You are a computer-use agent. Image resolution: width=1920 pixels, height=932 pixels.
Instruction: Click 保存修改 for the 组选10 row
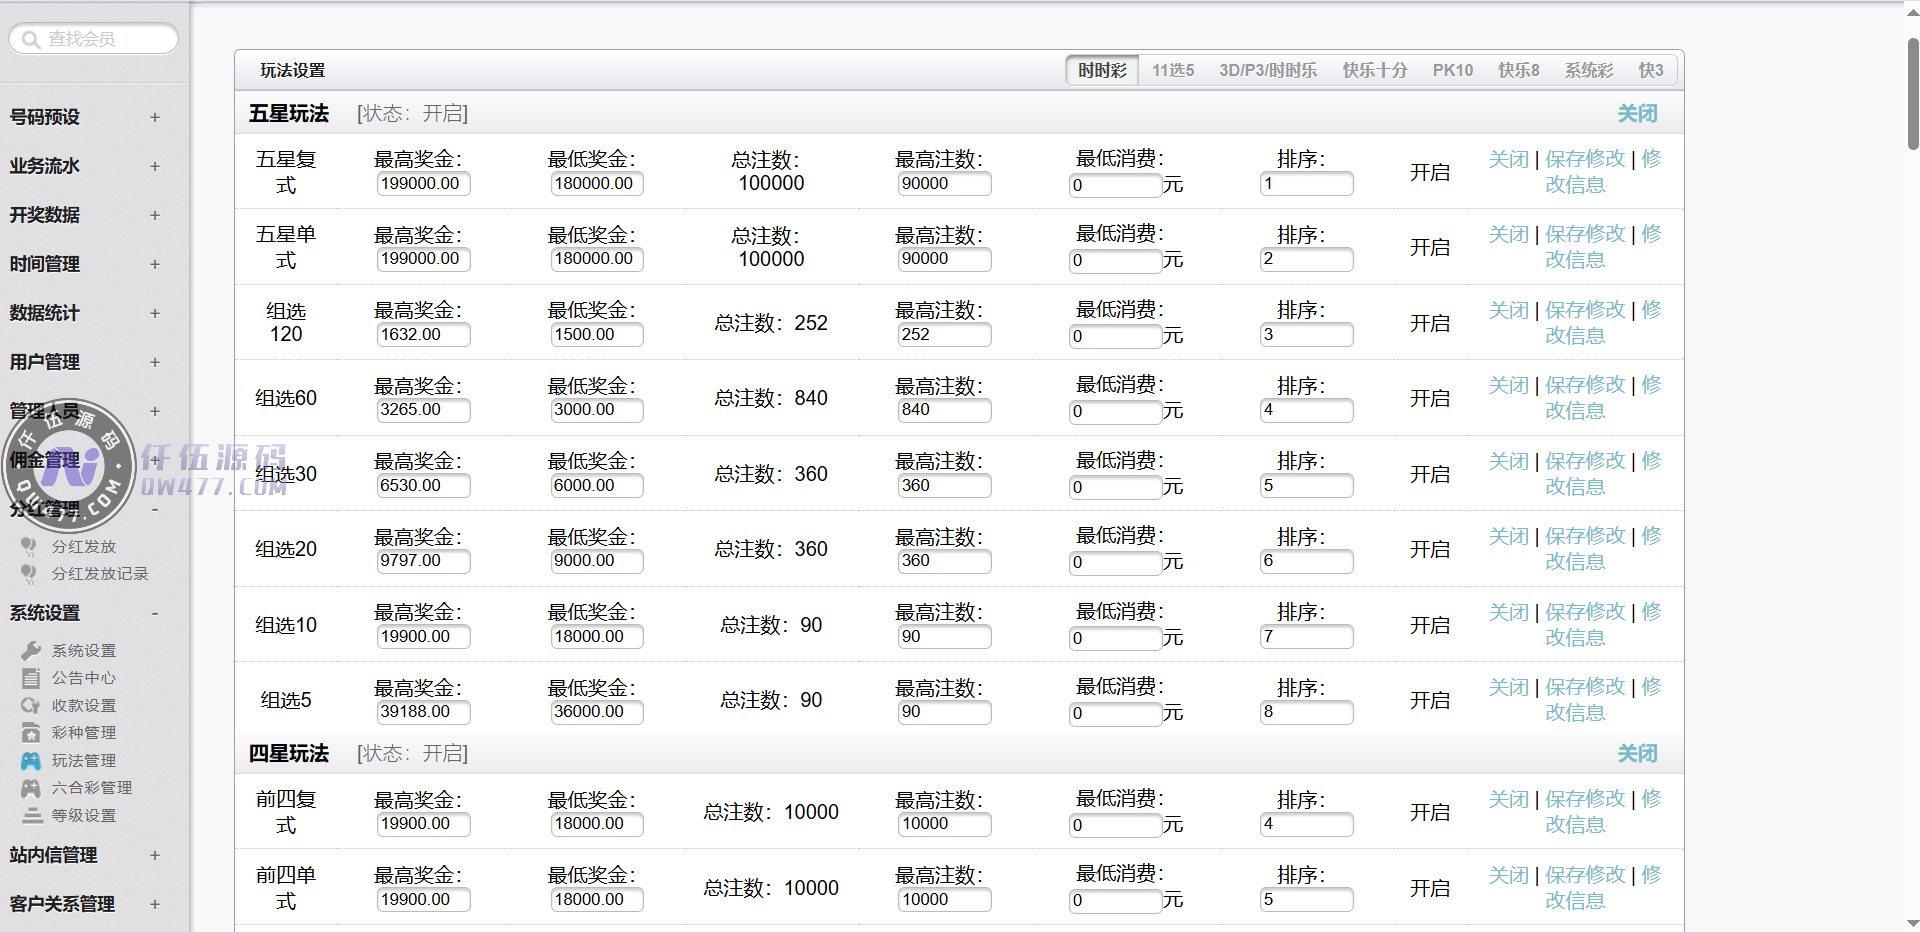(x=1585, y=612)
